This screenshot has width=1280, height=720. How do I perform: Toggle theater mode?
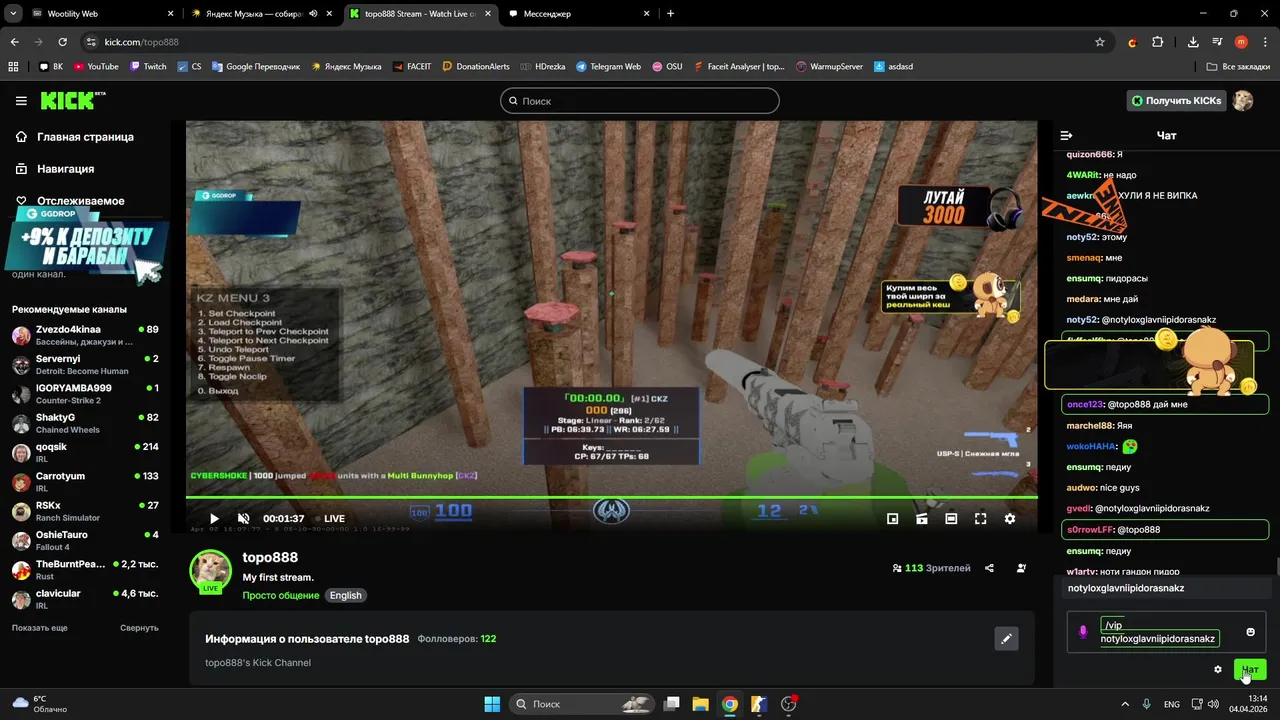coord(951,519)
